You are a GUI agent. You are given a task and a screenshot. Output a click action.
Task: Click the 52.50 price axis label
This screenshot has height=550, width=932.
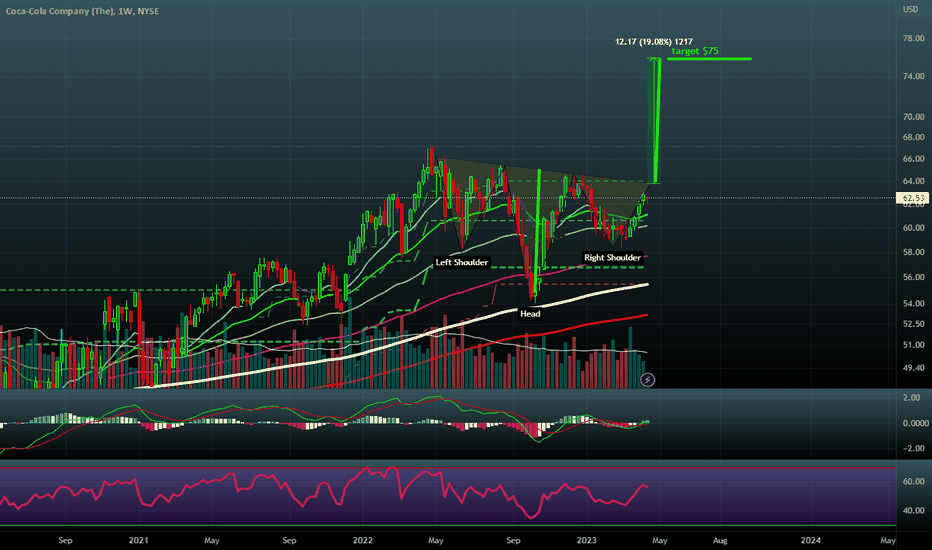pos(914,324)
